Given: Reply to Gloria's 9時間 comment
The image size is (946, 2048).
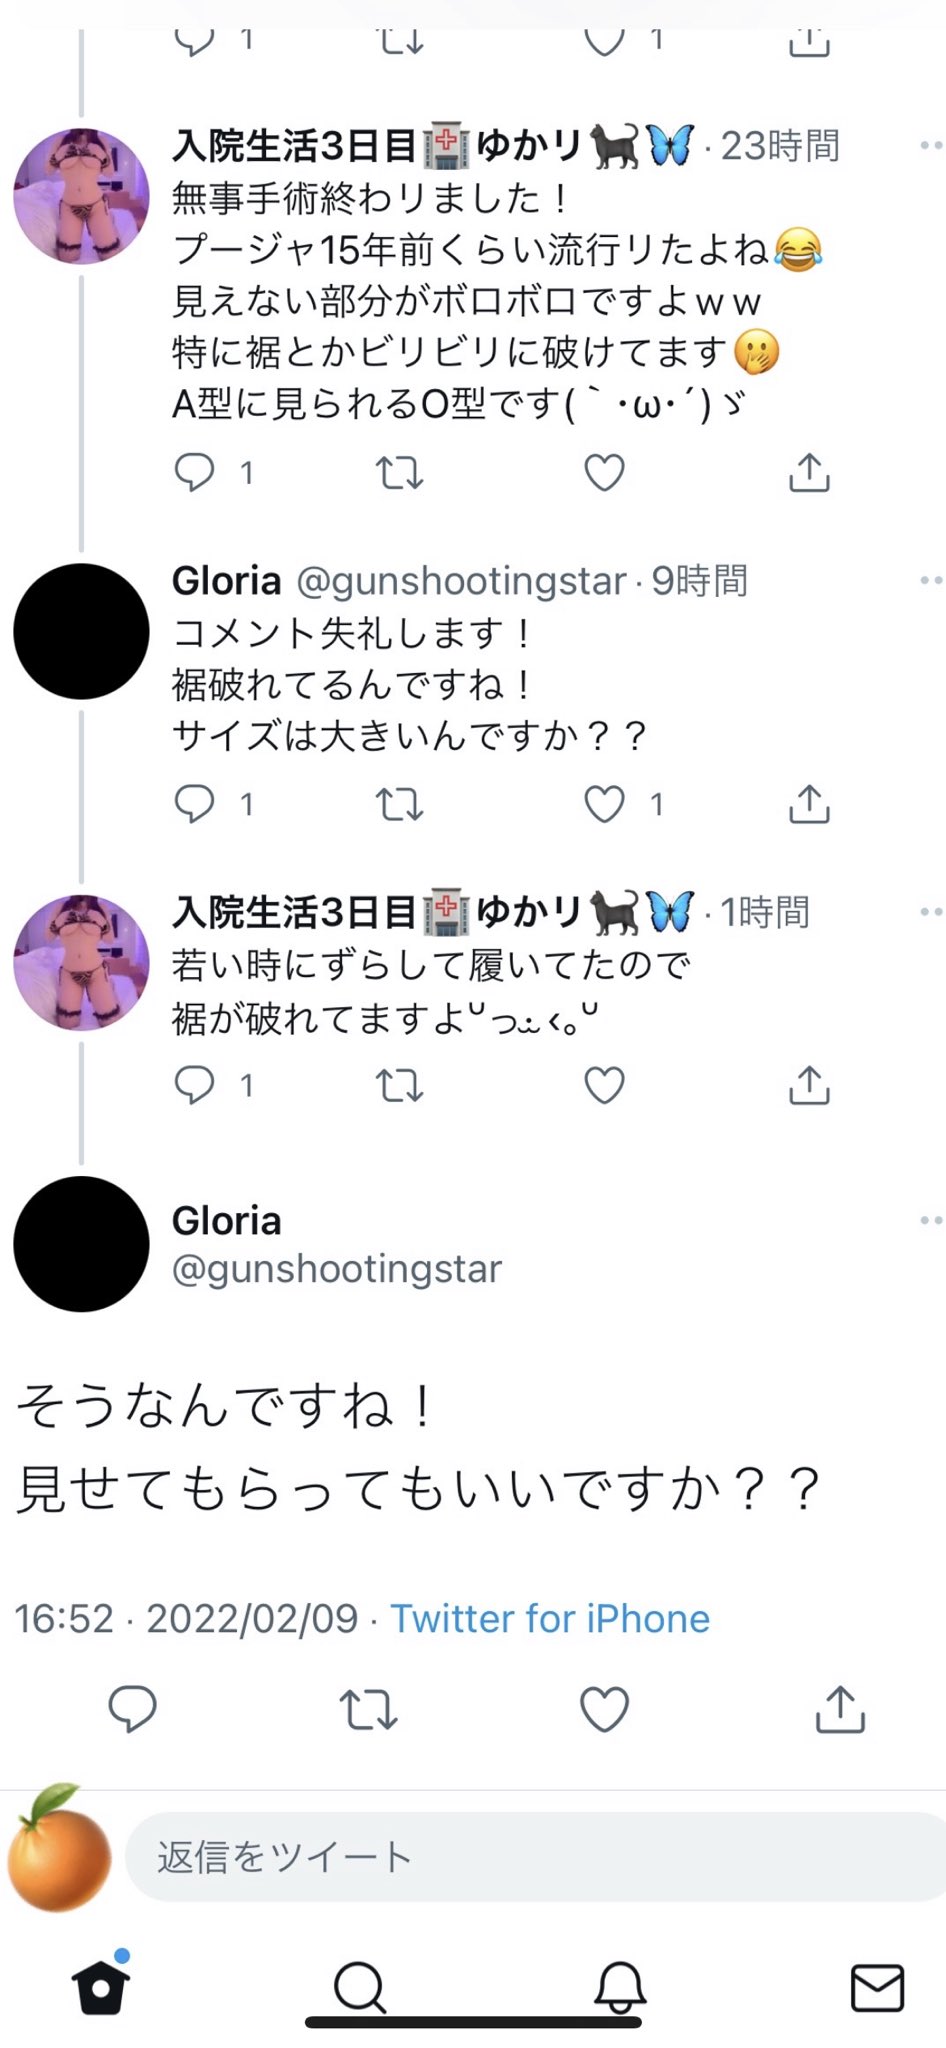Looking at the screenshot, I should point(194,804).
